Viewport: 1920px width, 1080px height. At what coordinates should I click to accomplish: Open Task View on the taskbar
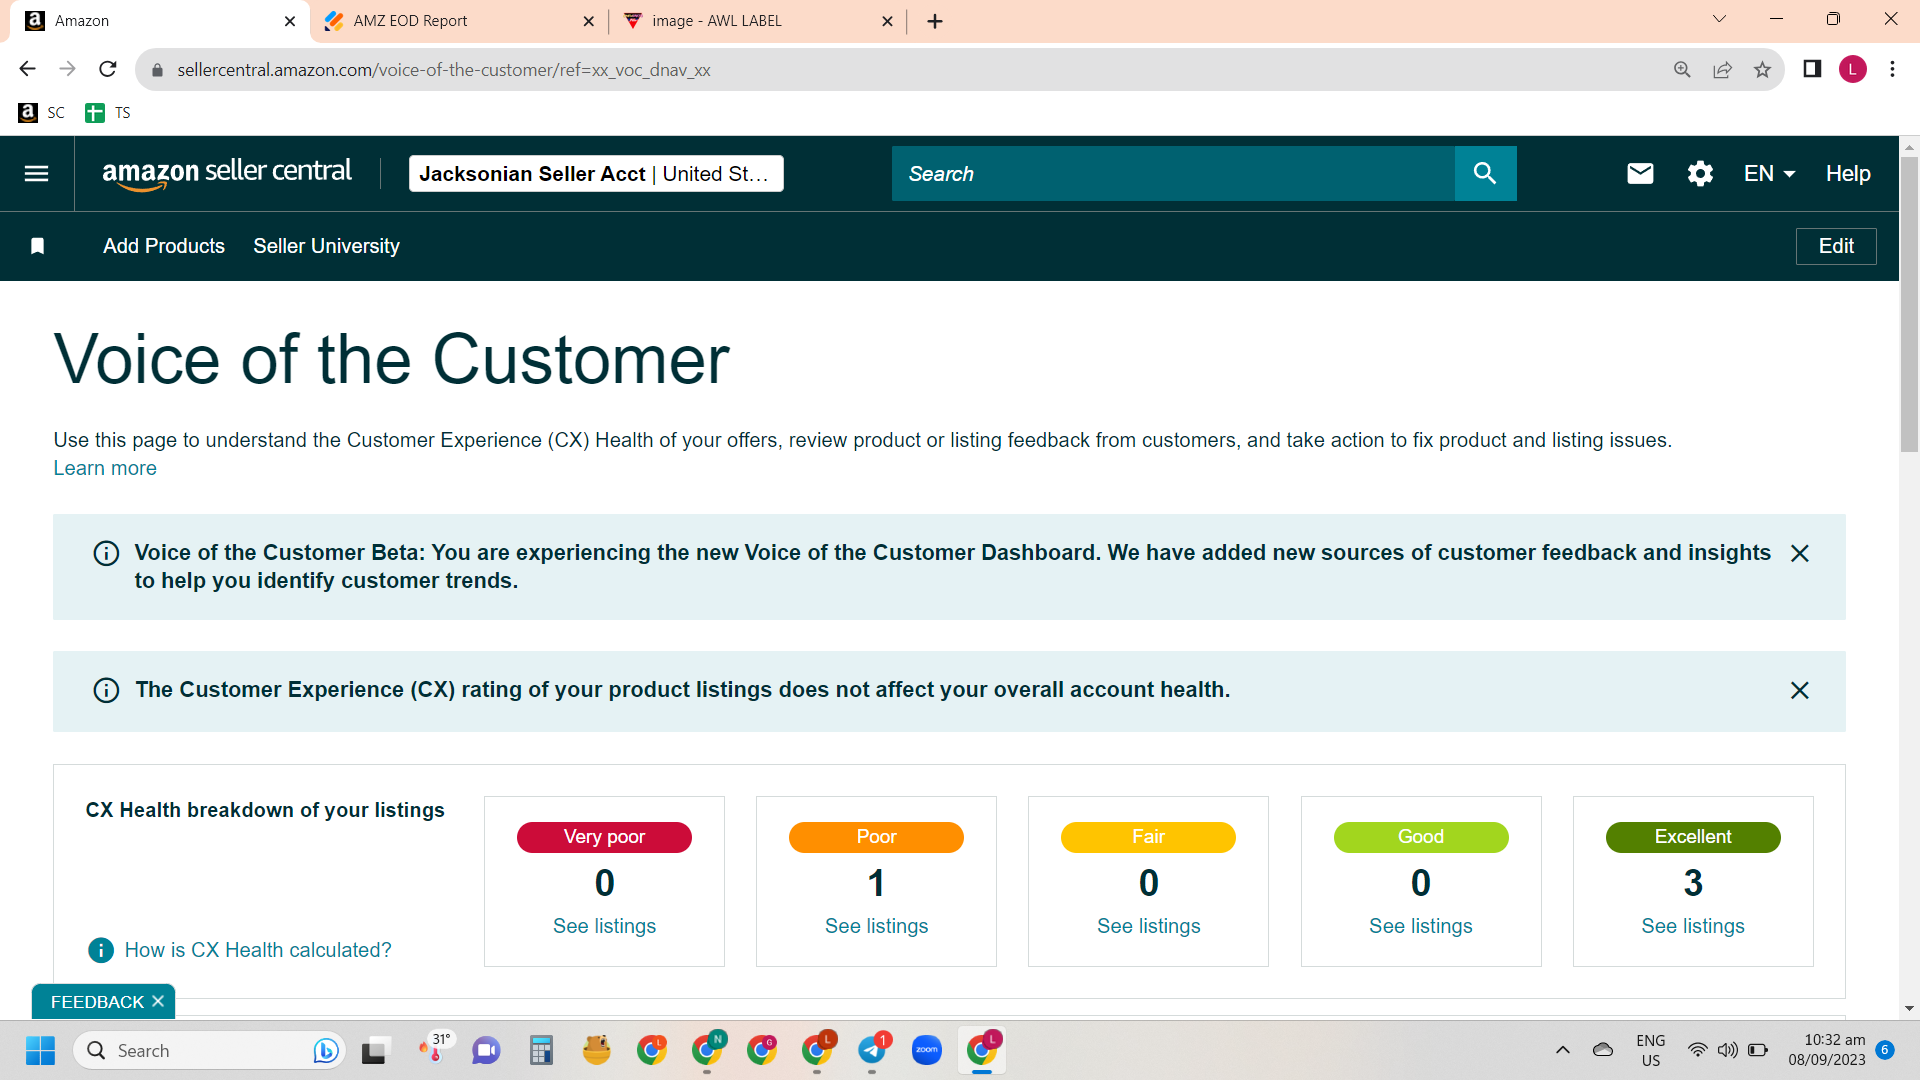[x=374, y=1050]
